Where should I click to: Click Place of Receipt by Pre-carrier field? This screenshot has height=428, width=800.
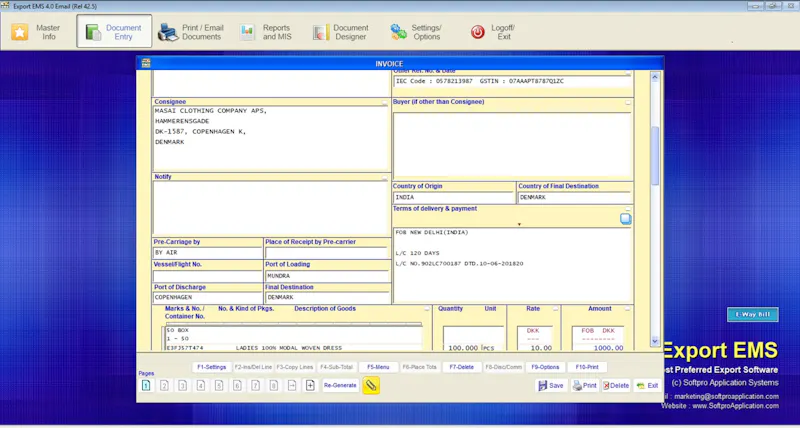pos(327,253)
